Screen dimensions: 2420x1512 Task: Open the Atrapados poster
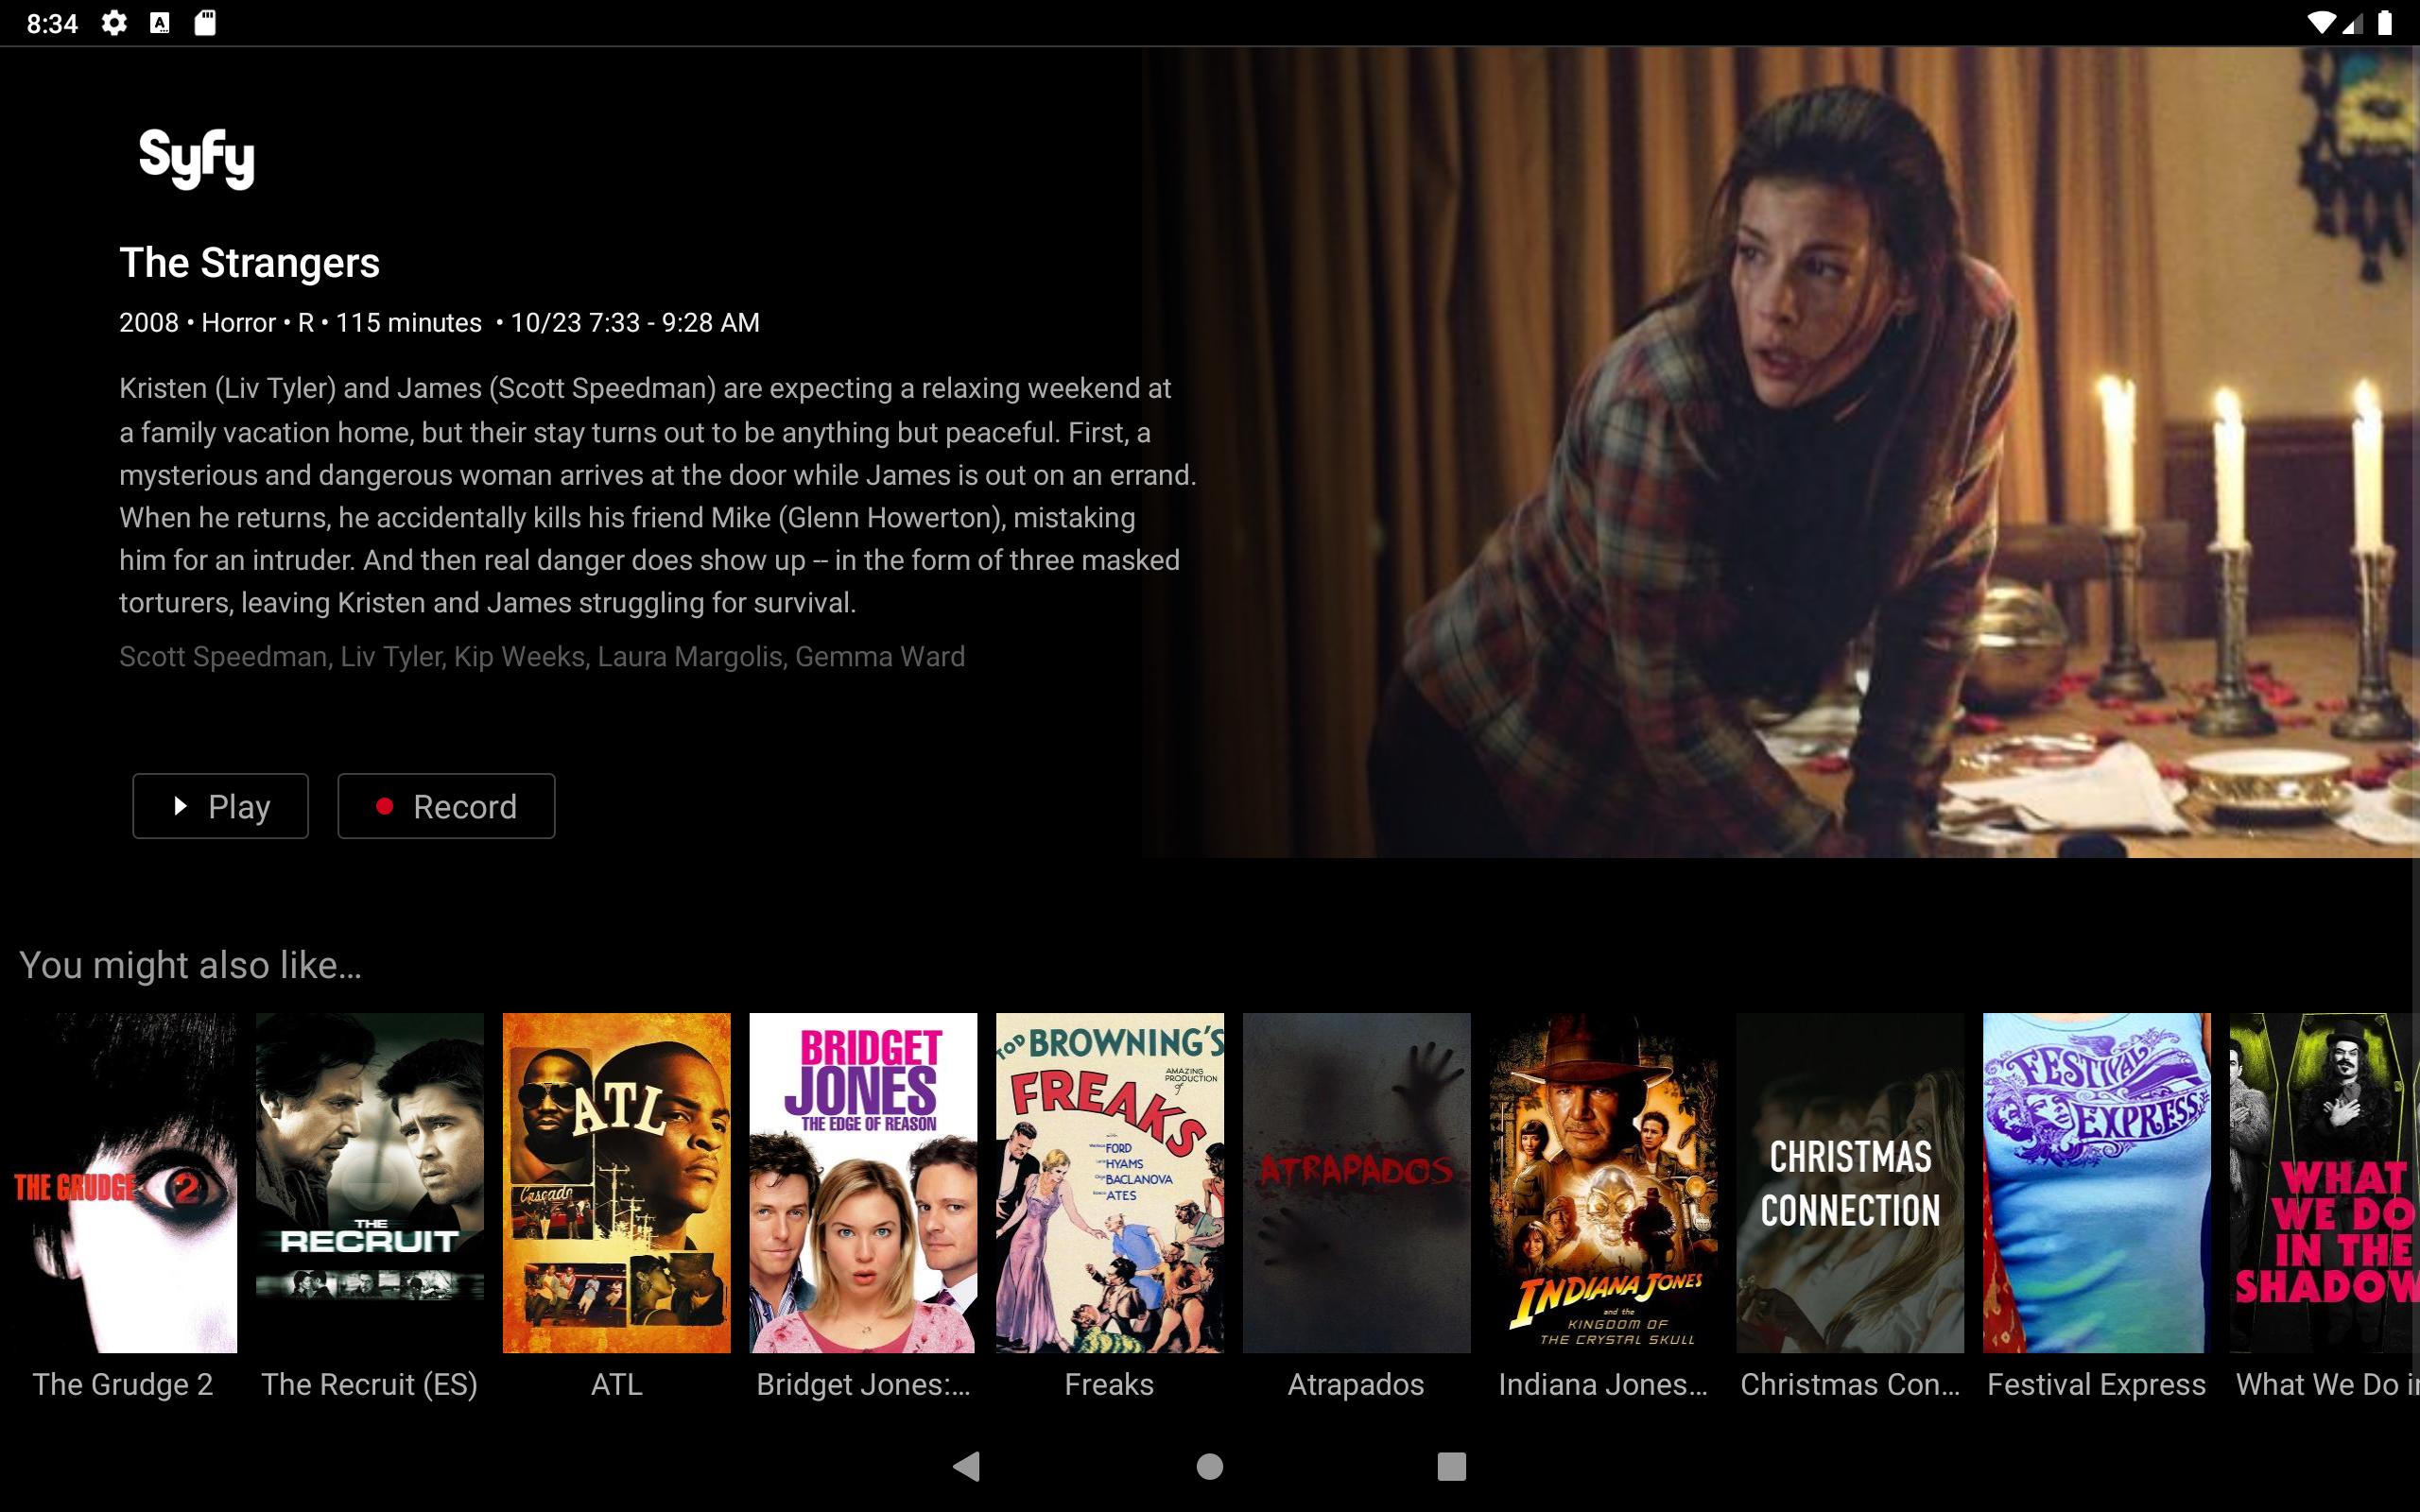(x=1357, y=1183)
